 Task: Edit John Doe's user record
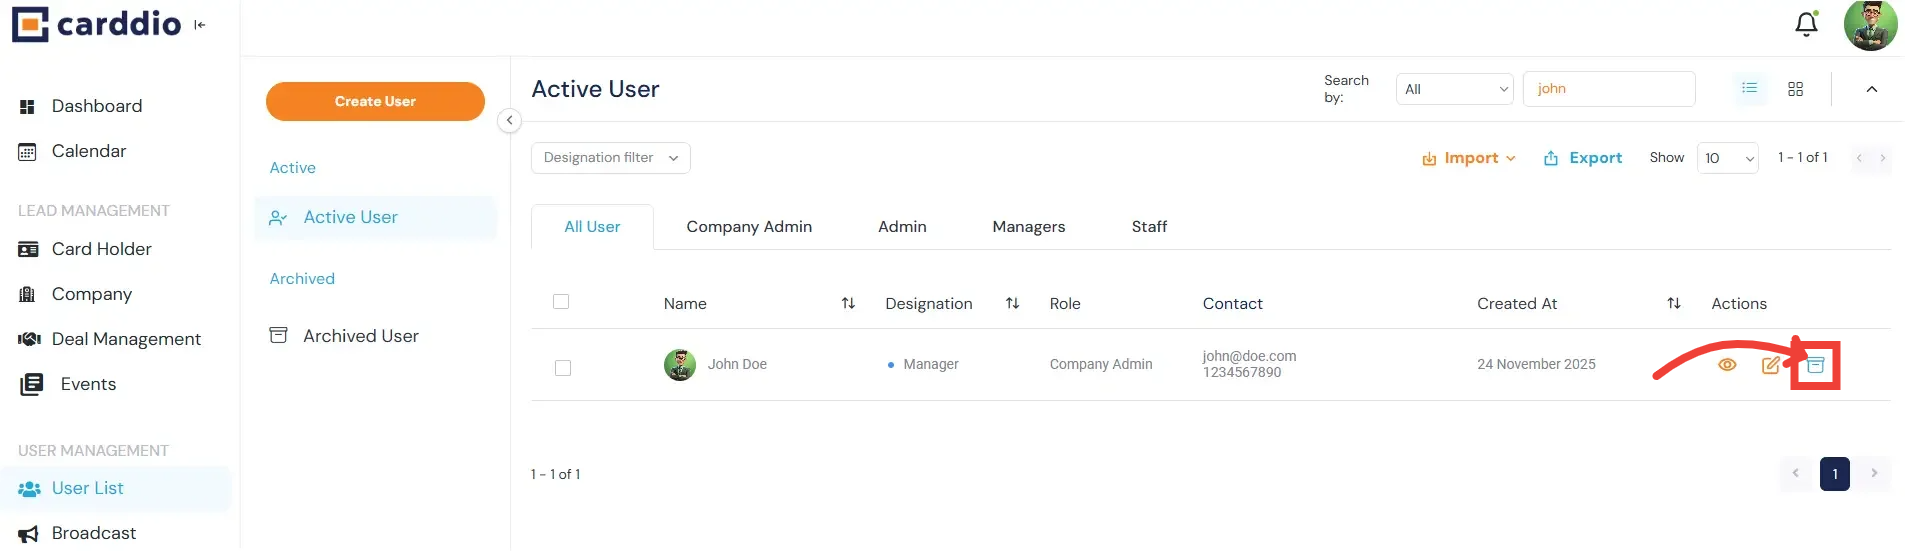point(1770,365)
